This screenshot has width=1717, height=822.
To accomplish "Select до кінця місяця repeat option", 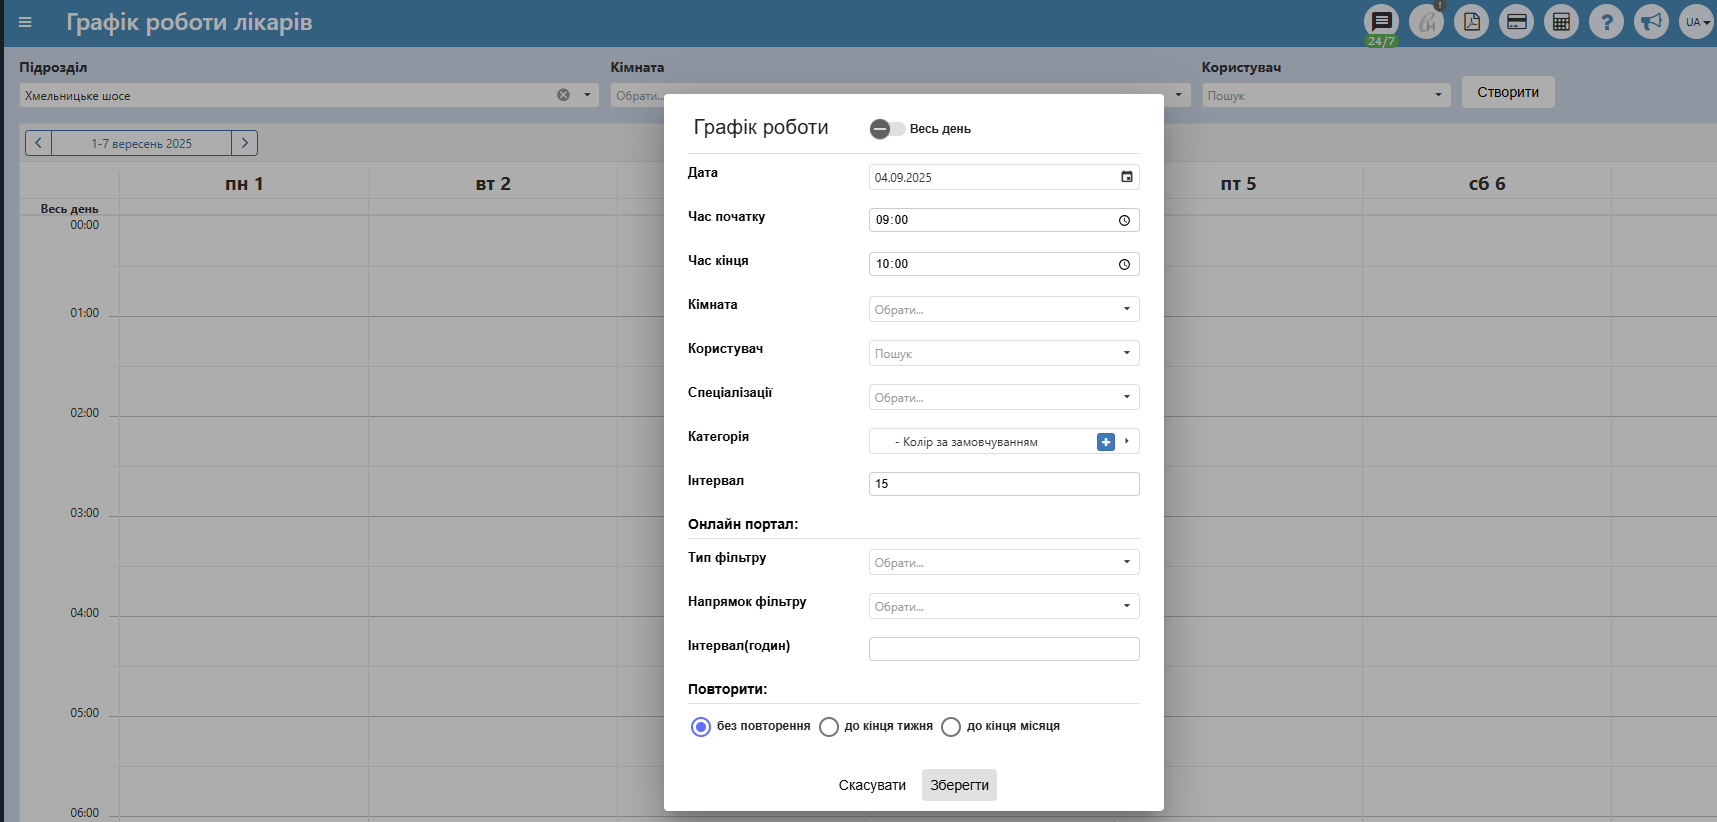I will 951,727.
